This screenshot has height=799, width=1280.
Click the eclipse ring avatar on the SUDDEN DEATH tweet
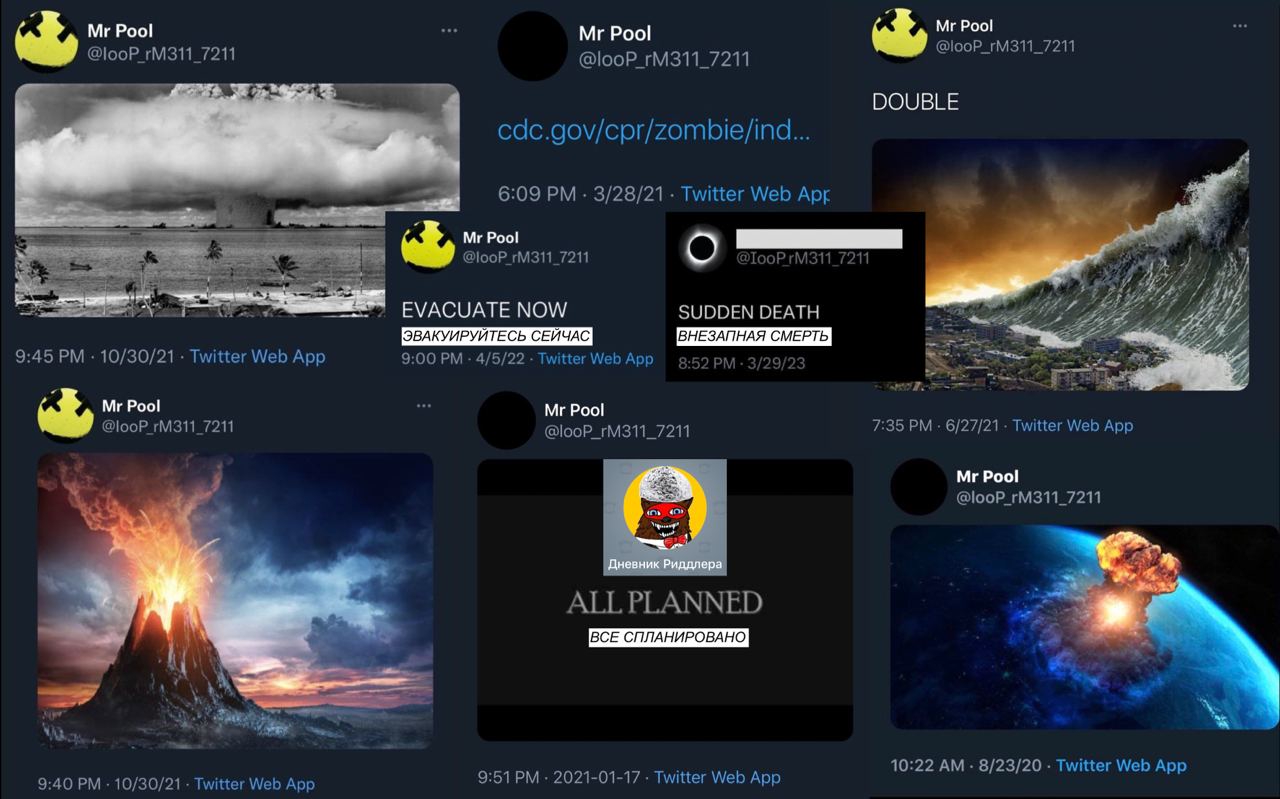pos(702,247)
